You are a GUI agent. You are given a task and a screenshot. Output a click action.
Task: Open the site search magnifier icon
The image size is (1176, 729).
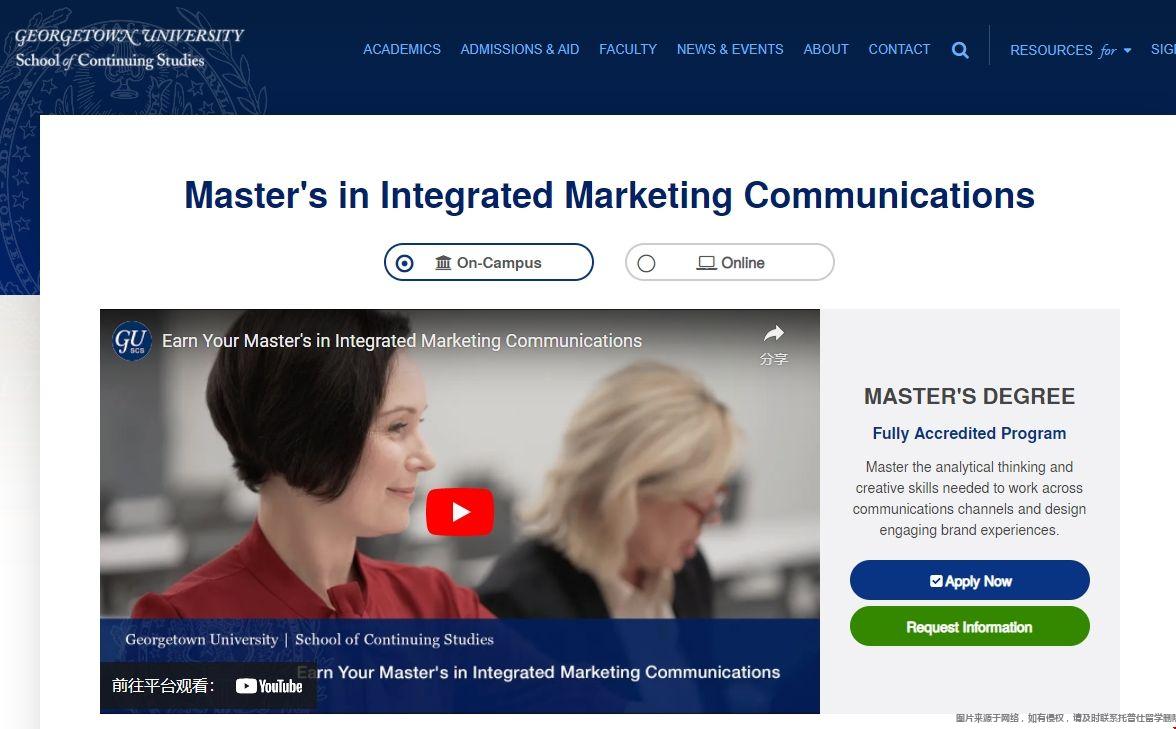click(x=960, y=50)
